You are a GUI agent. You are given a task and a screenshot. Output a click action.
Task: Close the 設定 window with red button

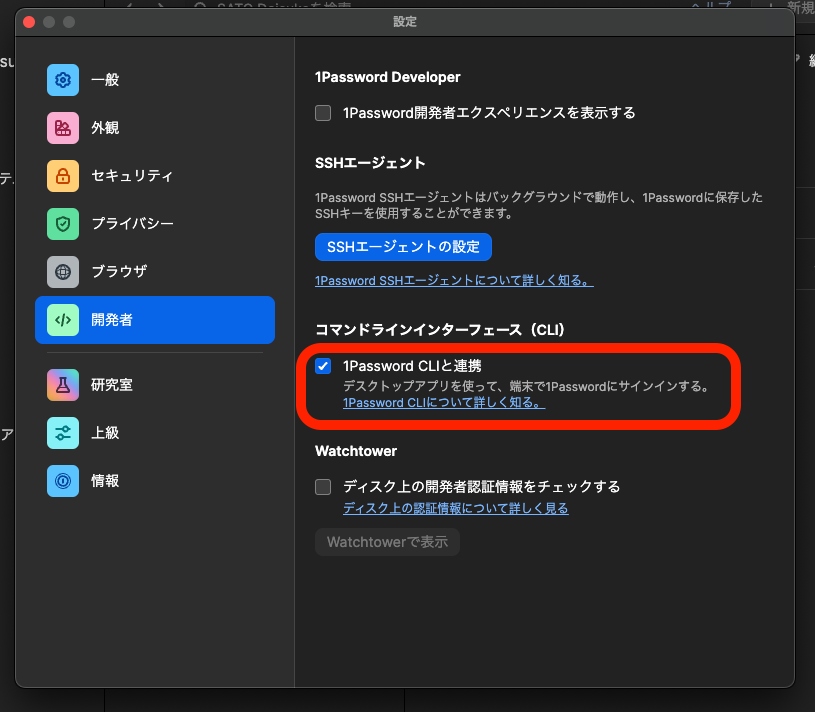tap(29, 22)
